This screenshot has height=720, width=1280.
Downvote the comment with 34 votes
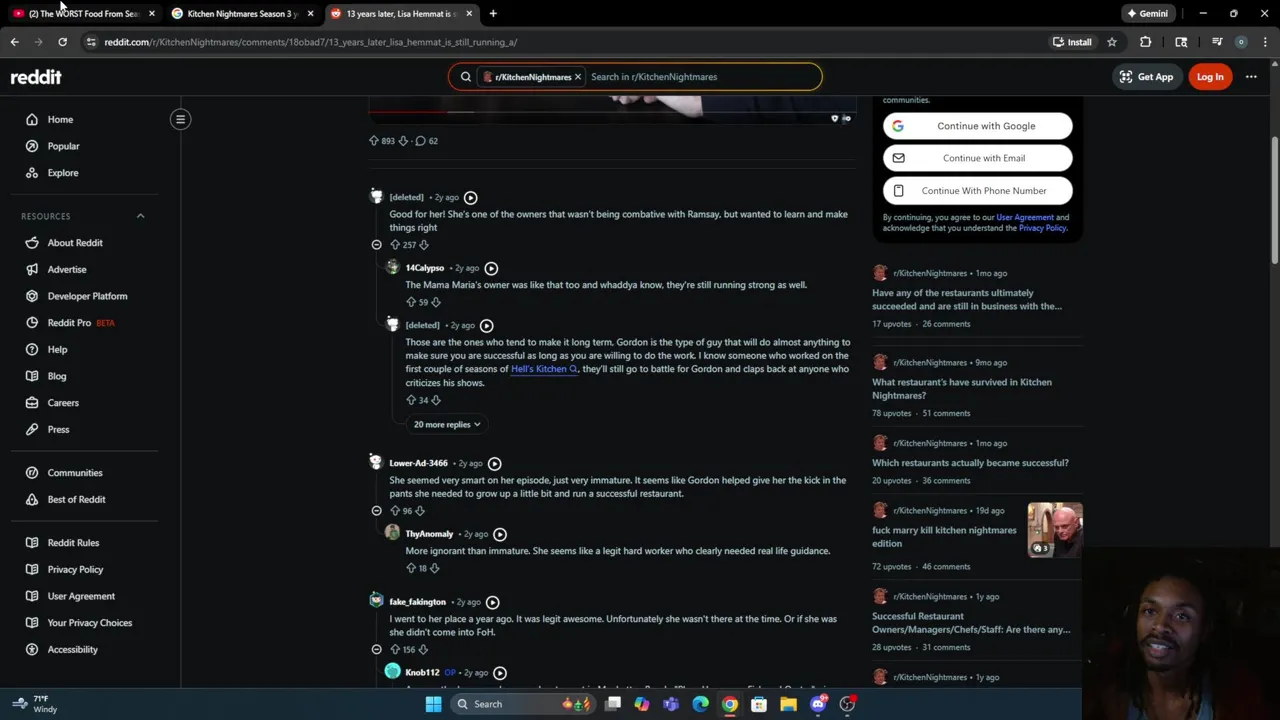[435, 400]
